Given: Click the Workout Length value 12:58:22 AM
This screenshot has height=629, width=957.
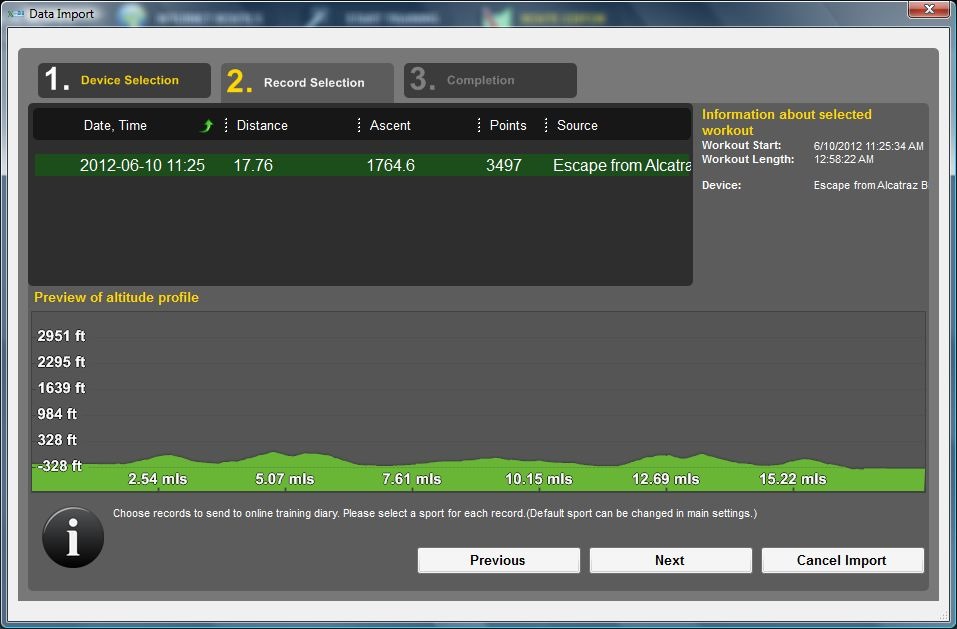Looking at the screenshot, I should (x=843, y=159).
